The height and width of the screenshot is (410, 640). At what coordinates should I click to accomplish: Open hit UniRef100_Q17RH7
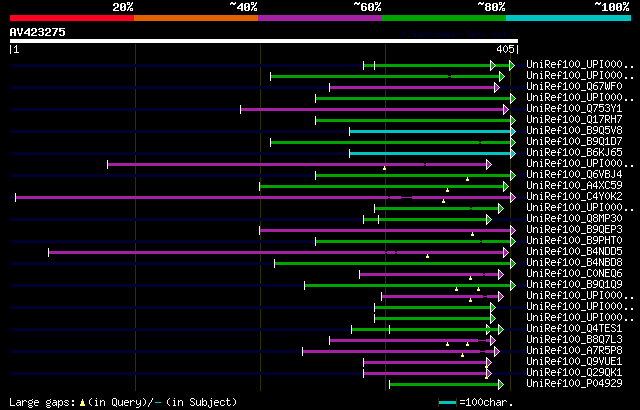click(574, 120)
